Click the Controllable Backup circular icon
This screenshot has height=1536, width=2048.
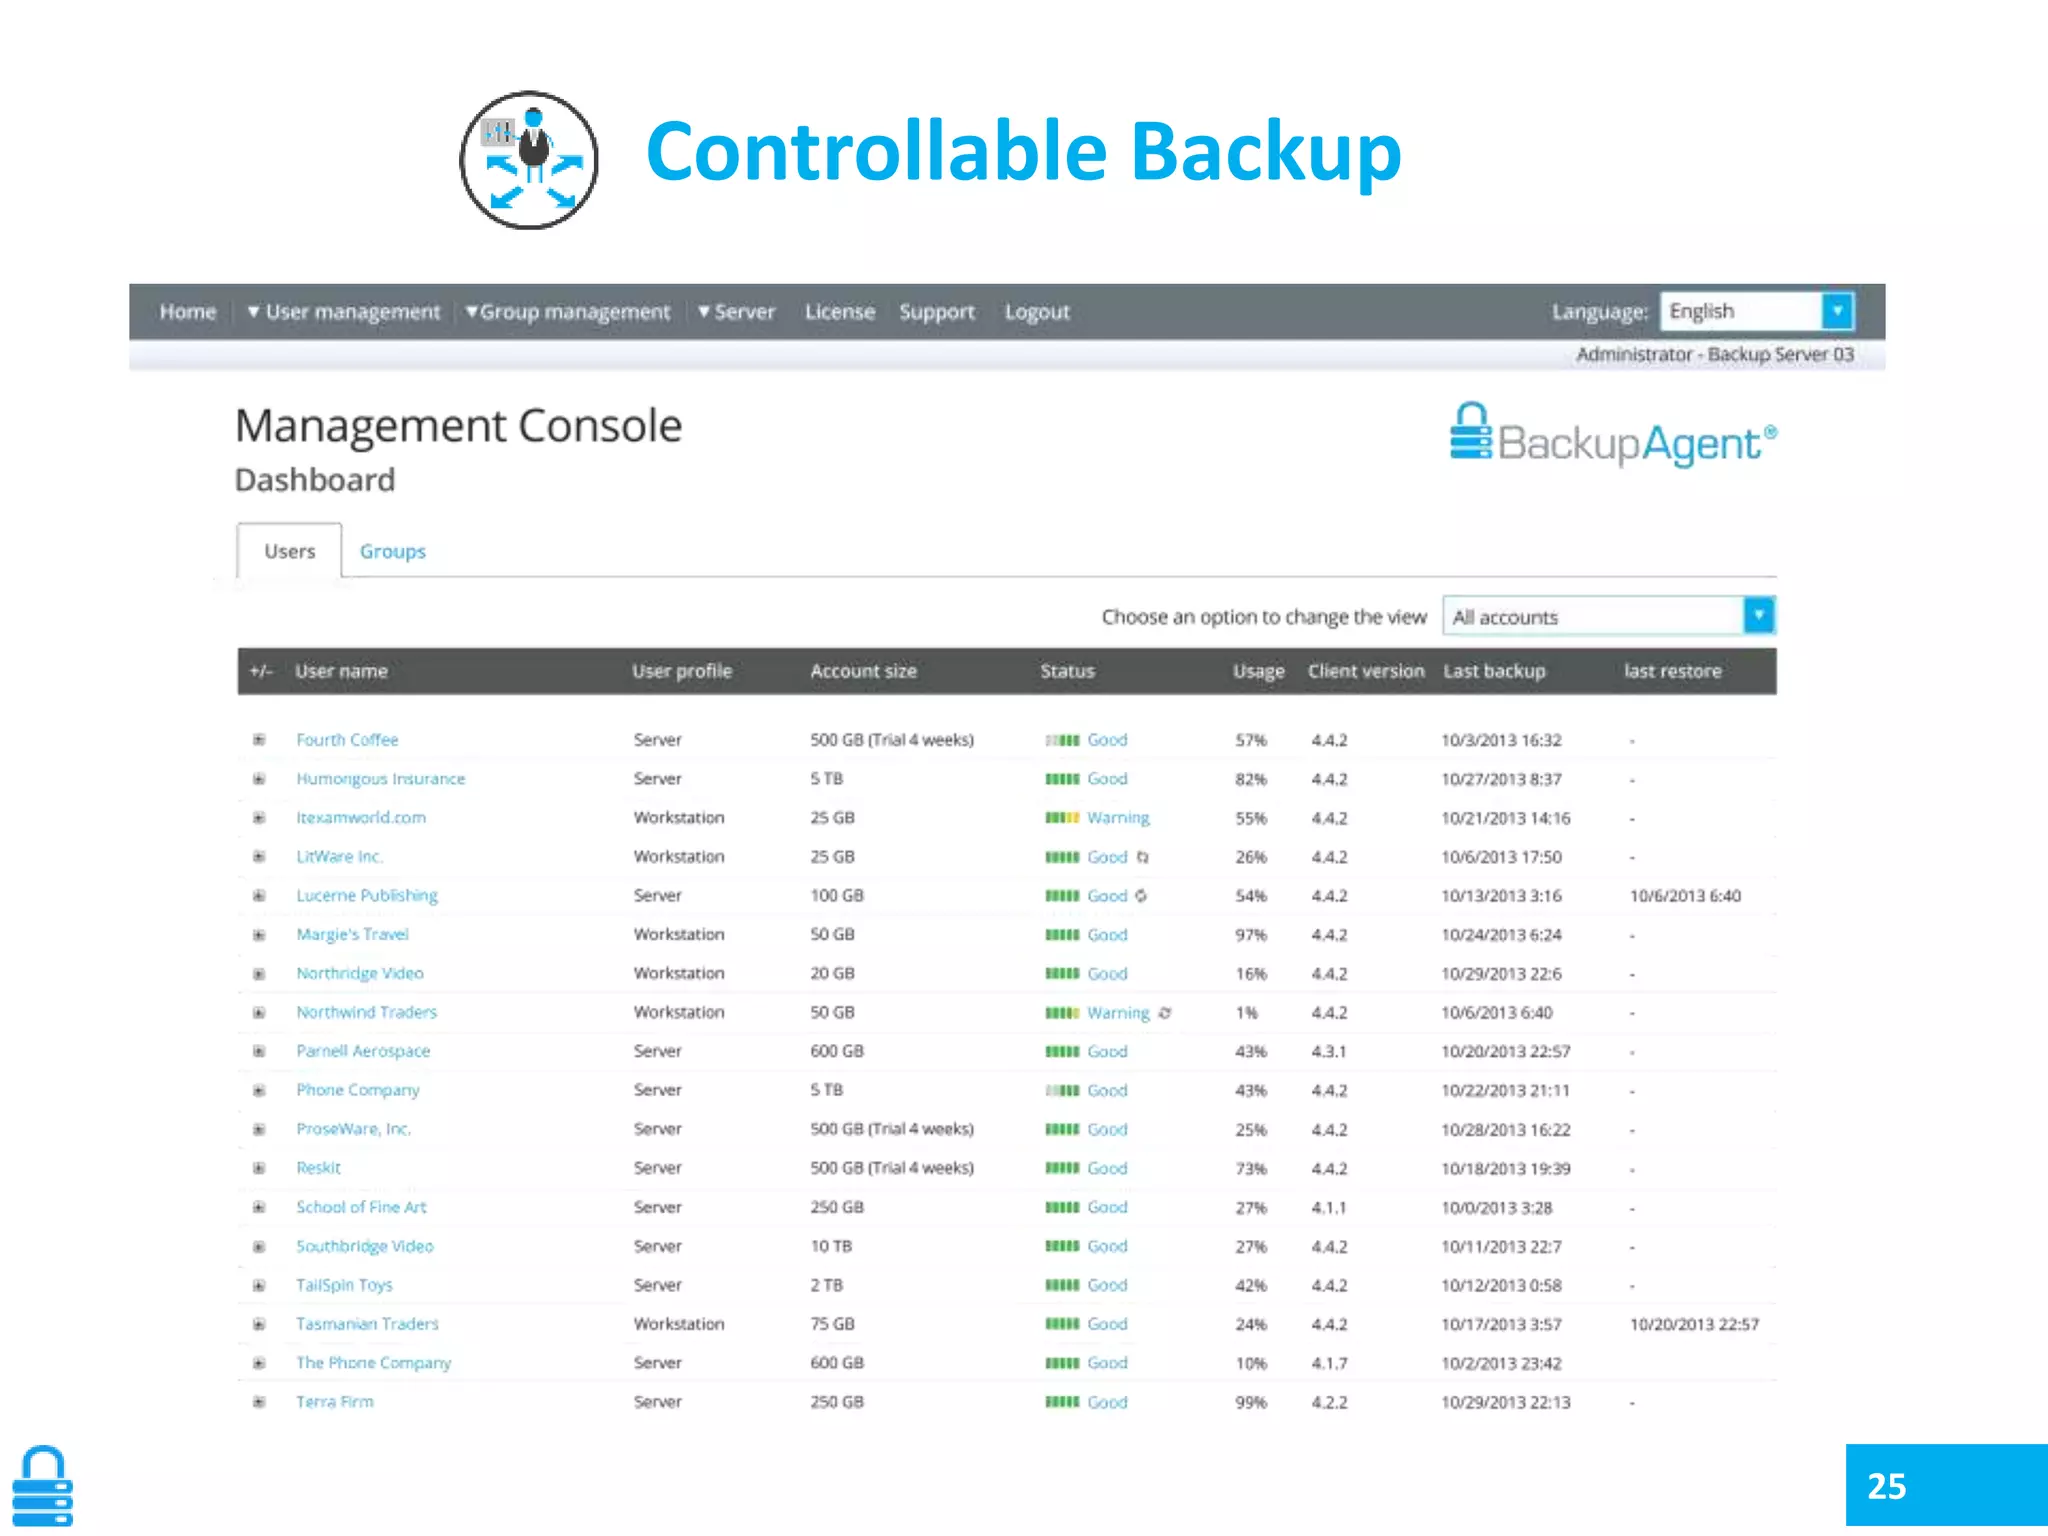click(x=529, y=160)
